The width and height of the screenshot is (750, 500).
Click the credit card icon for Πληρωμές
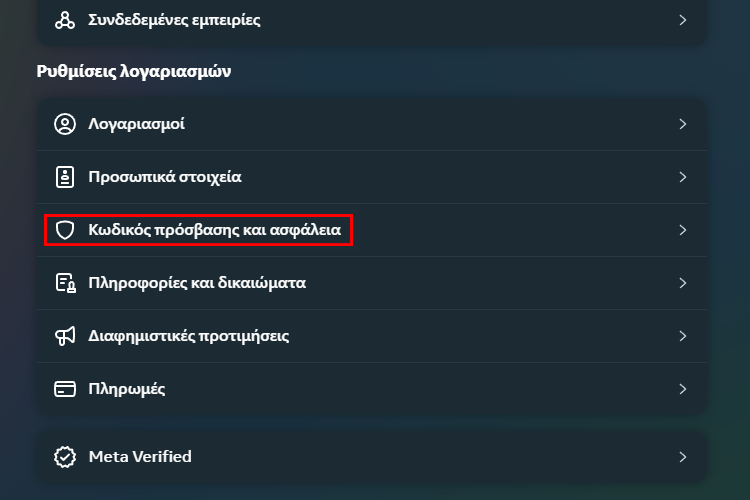coord(65,389)
